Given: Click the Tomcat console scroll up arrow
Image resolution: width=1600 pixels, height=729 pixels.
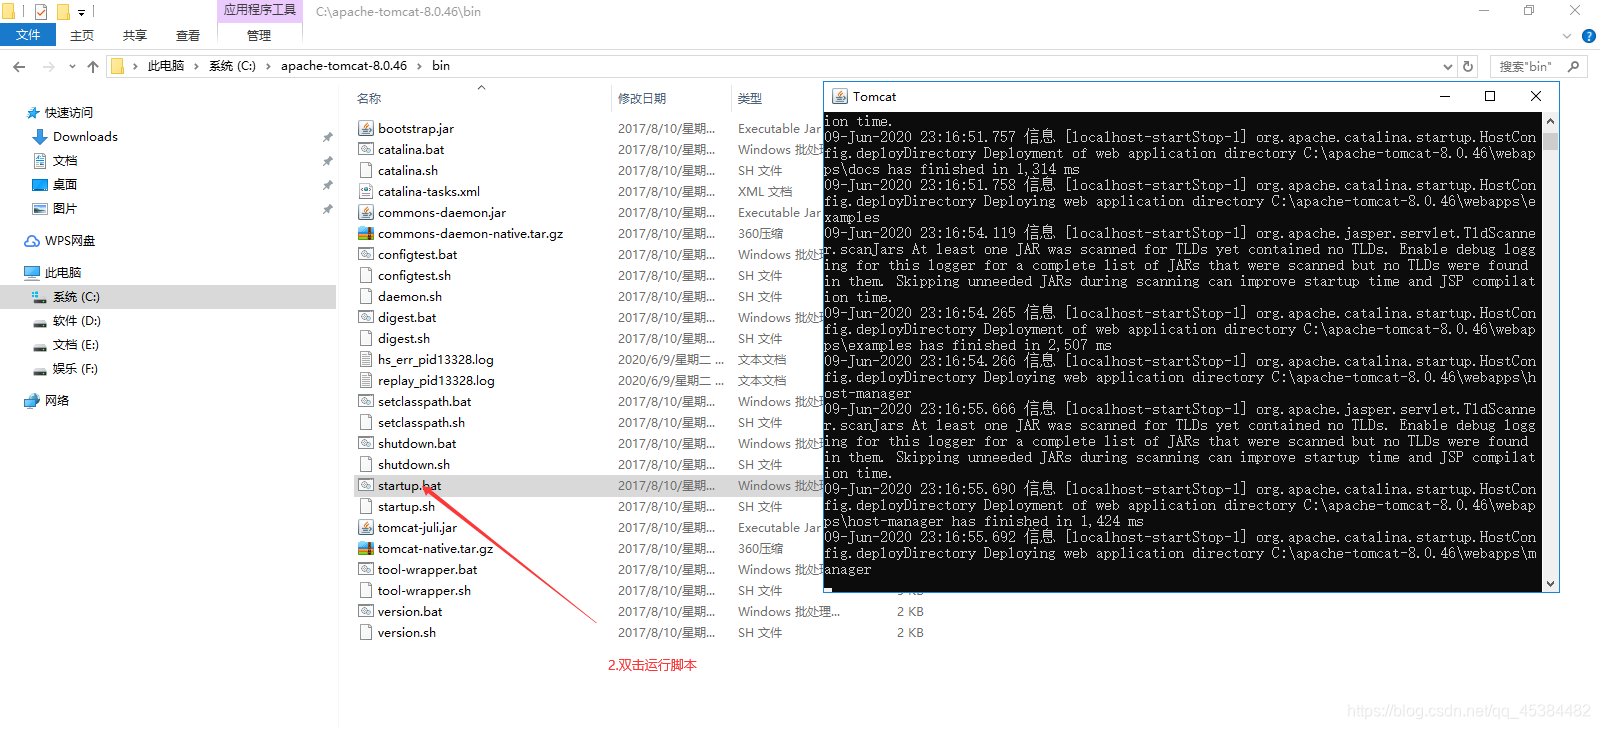Looking at the screenshot, I should pyautogui.click(x=1550, y=121).
